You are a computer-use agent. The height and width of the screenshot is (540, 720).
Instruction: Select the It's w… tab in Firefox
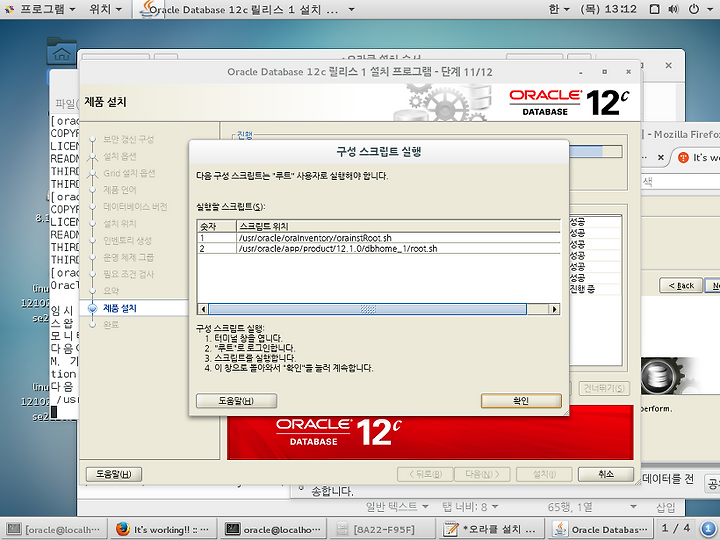tap(698, 158)
